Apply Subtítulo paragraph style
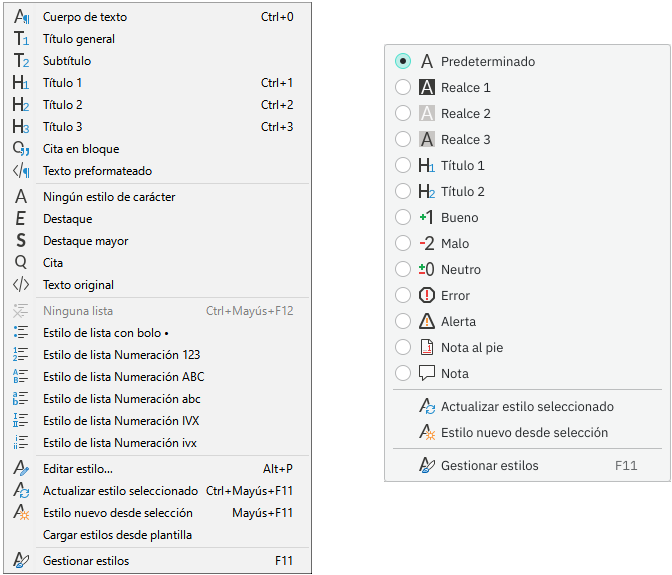 tap(158, 61)
